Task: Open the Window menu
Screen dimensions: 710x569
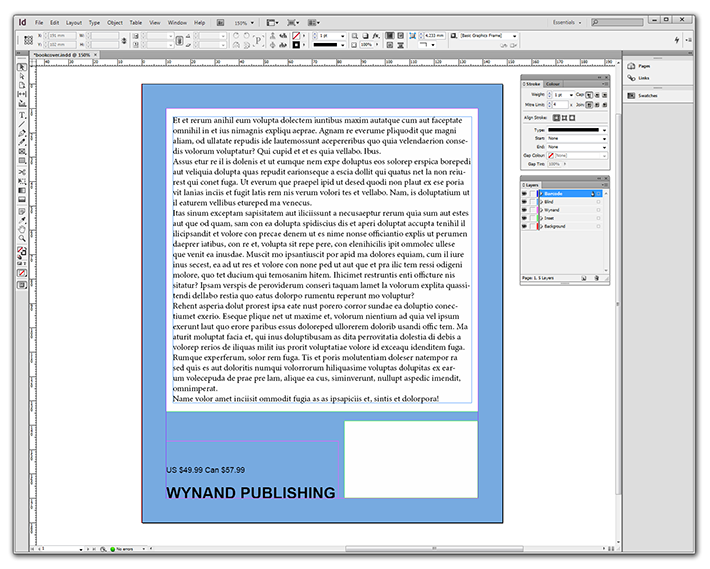Action: coord(177,23)
